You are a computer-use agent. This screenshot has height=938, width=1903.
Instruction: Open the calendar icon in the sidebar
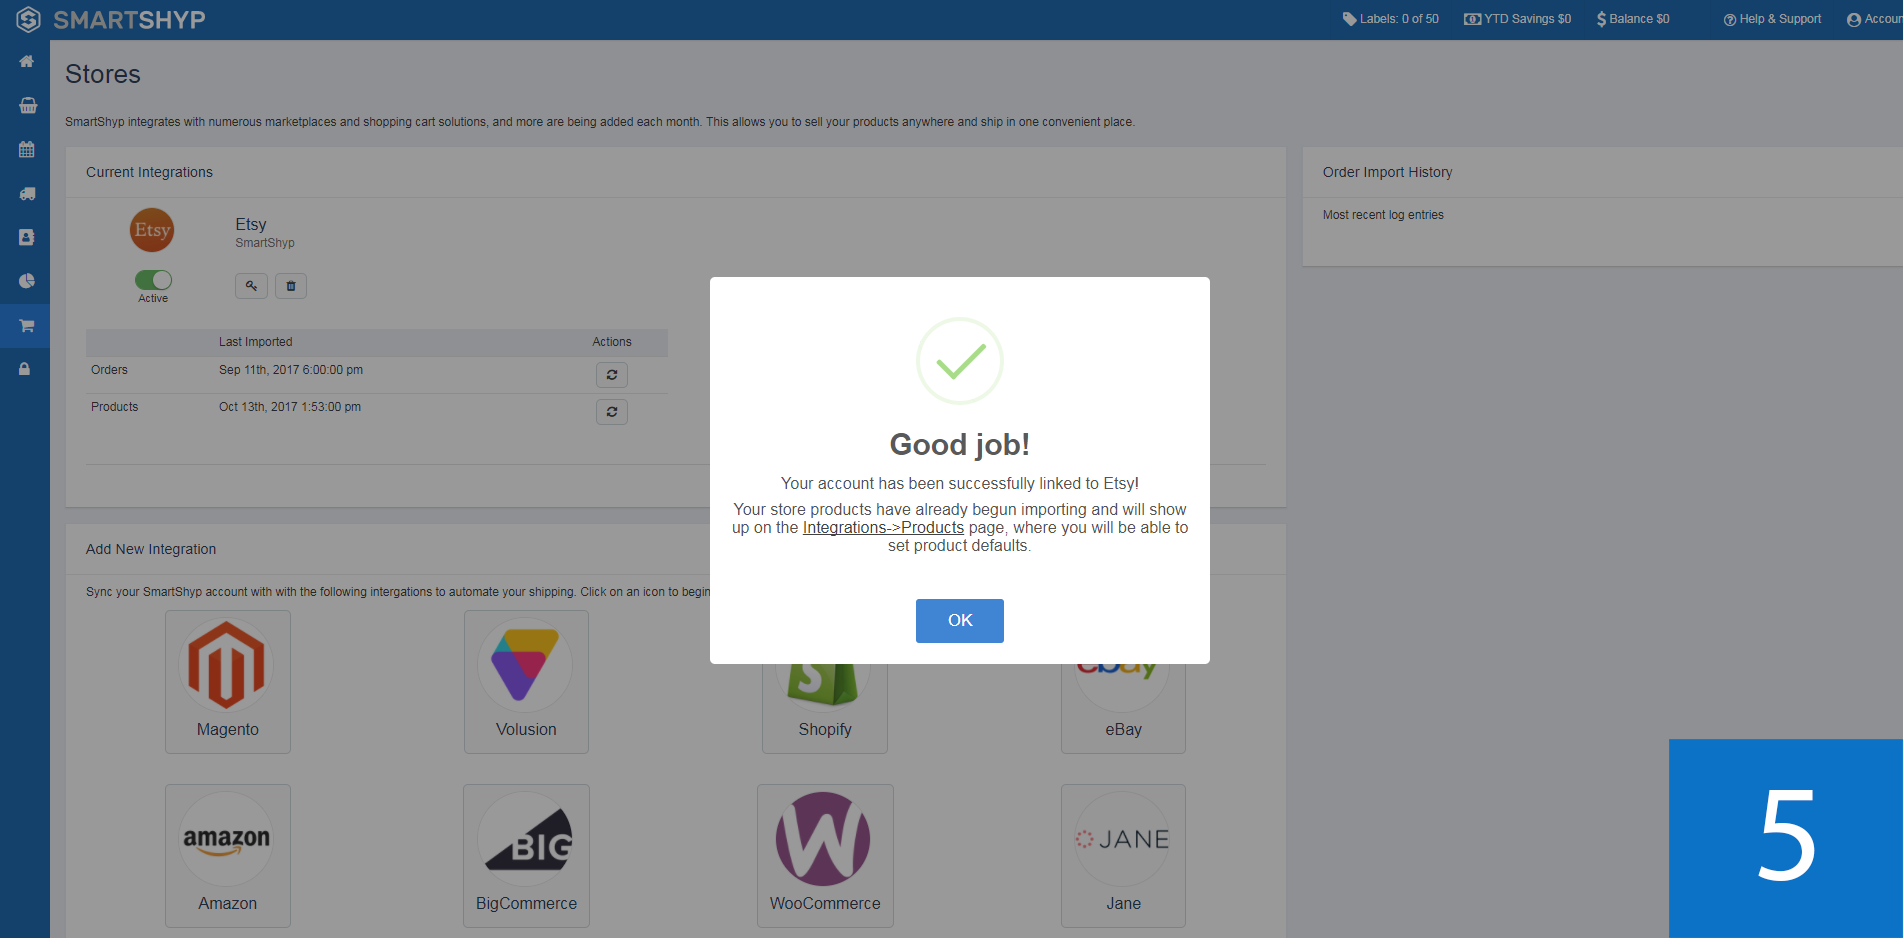pos(27,150)
